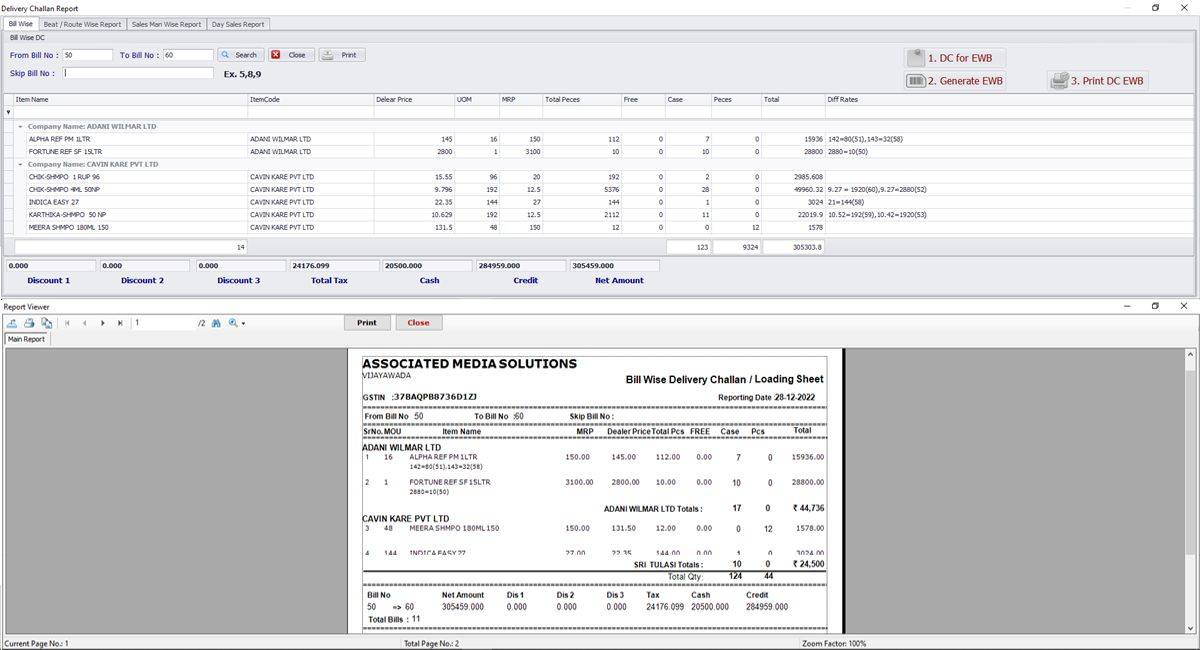Switch to Sales Man Wise Report tab

tap(167, 24)
